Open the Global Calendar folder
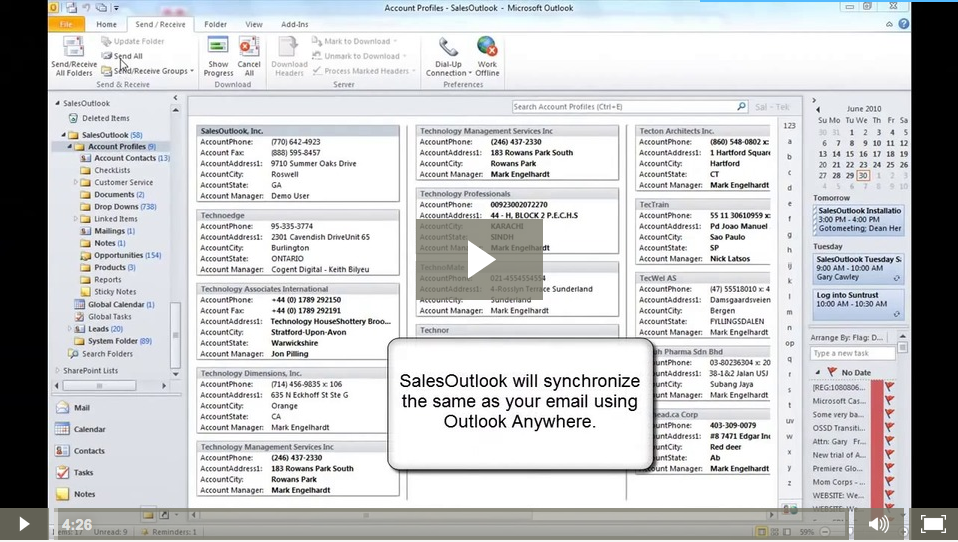The width and height of the screenshot is (958, 542). [x=120, y=304]
